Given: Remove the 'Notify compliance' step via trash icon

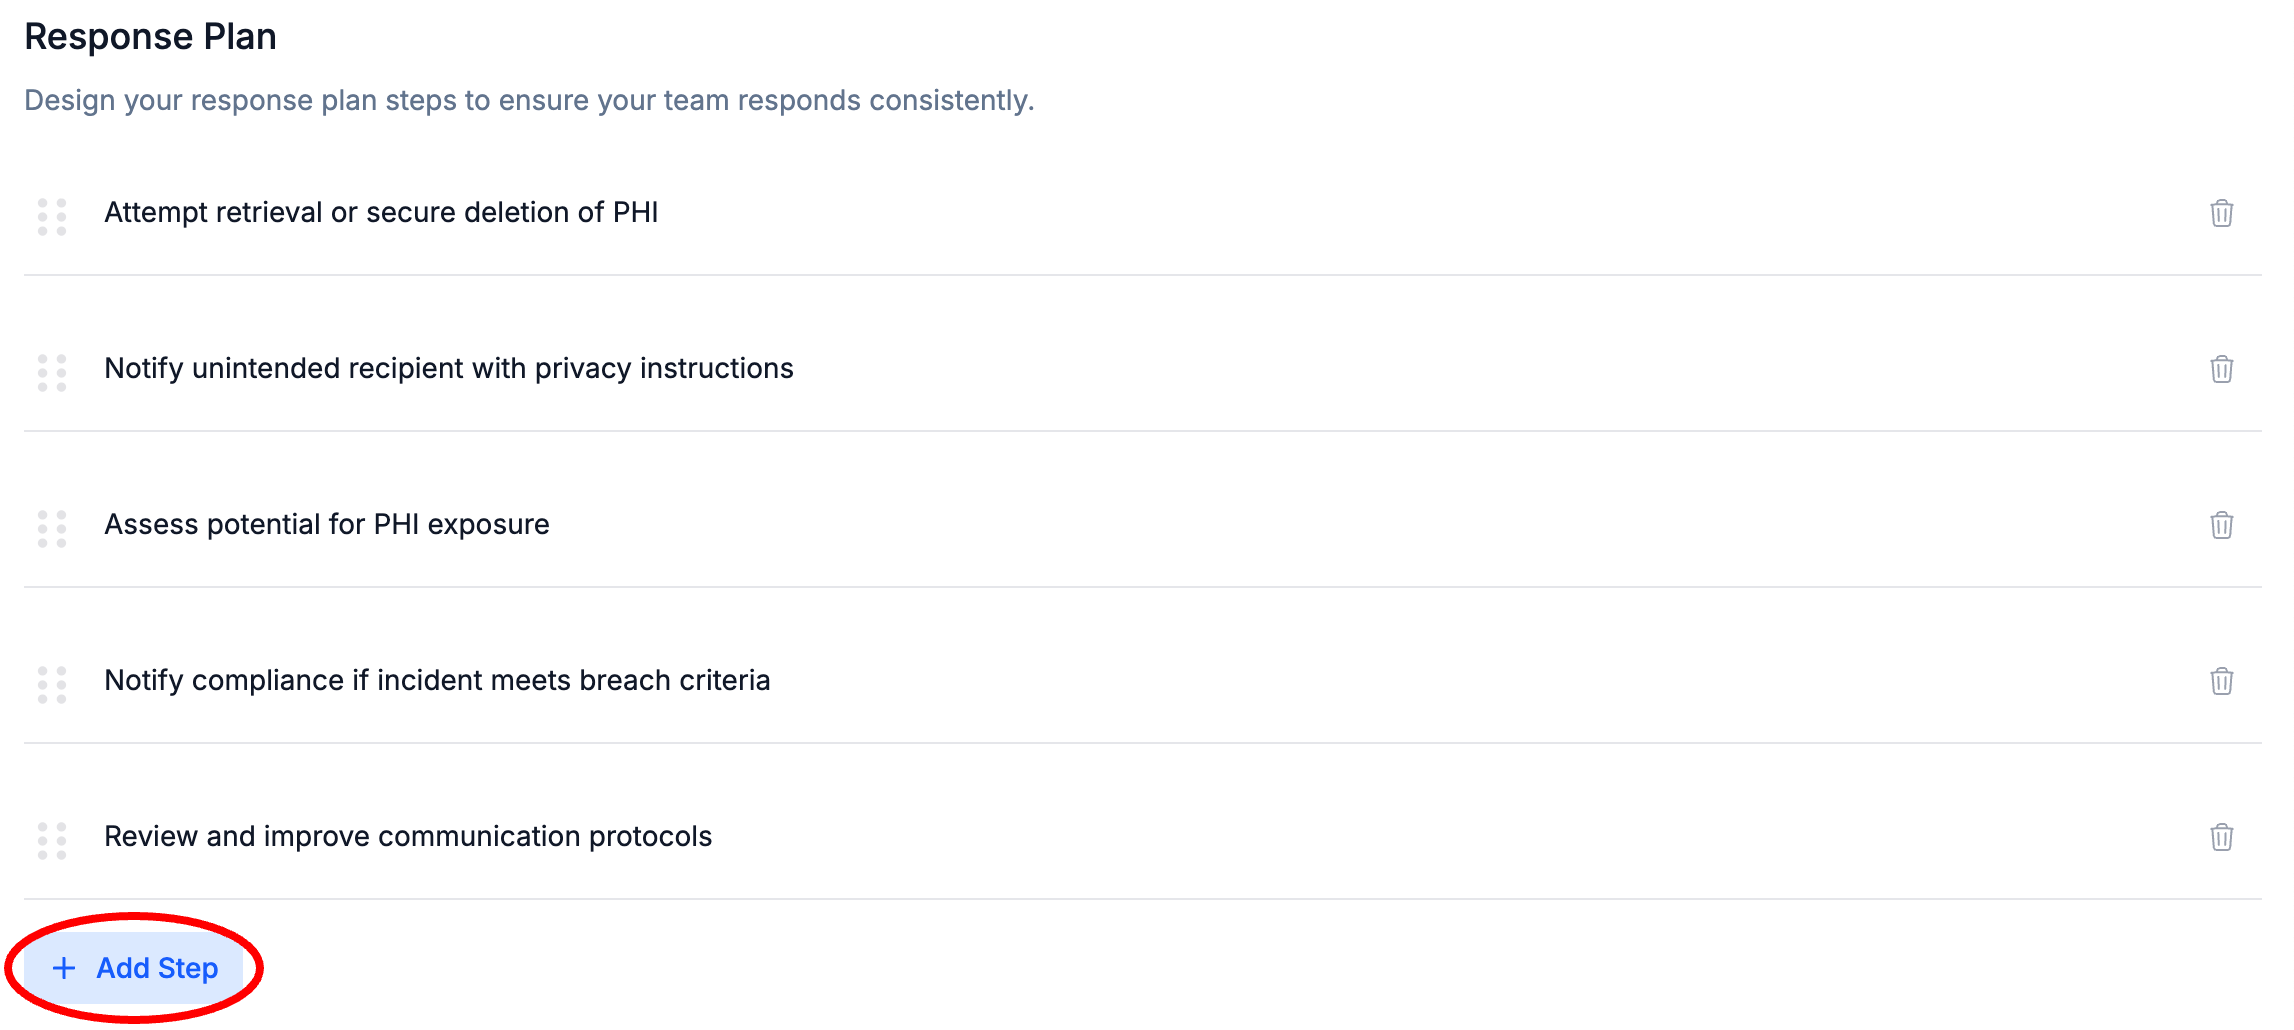Looking at the screenshot, I should (2221, 681).
